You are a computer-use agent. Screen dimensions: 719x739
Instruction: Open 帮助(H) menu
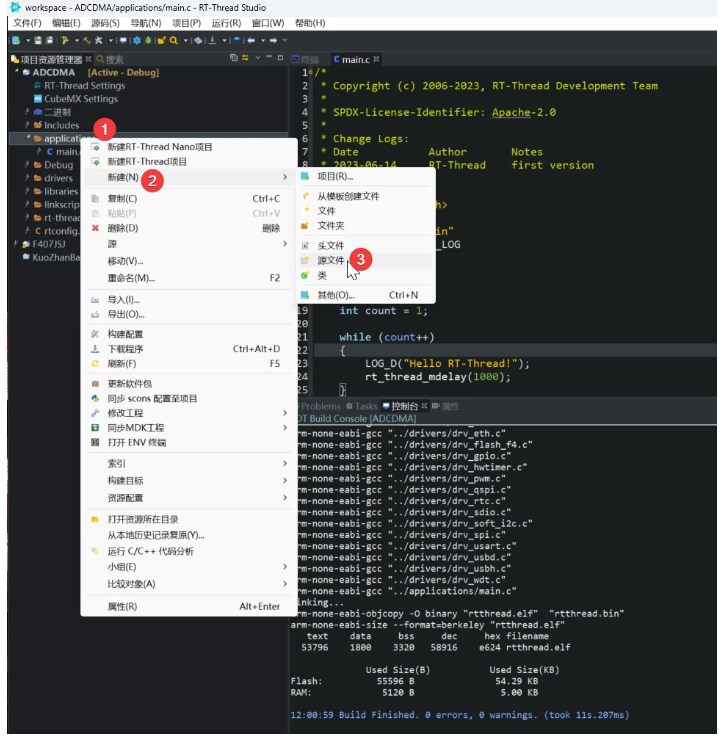tap(310, 23)
